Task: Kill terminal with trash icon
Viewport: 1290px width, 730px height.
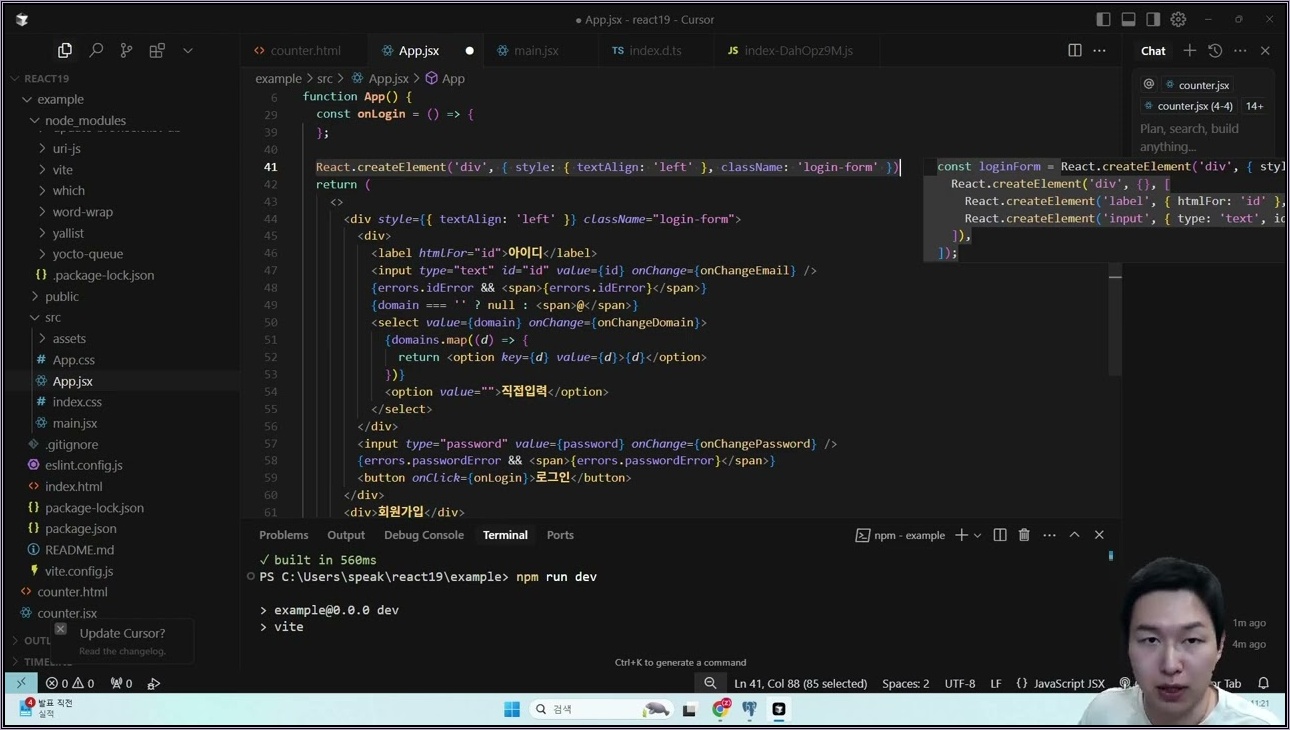Action: pos(1024,535)
